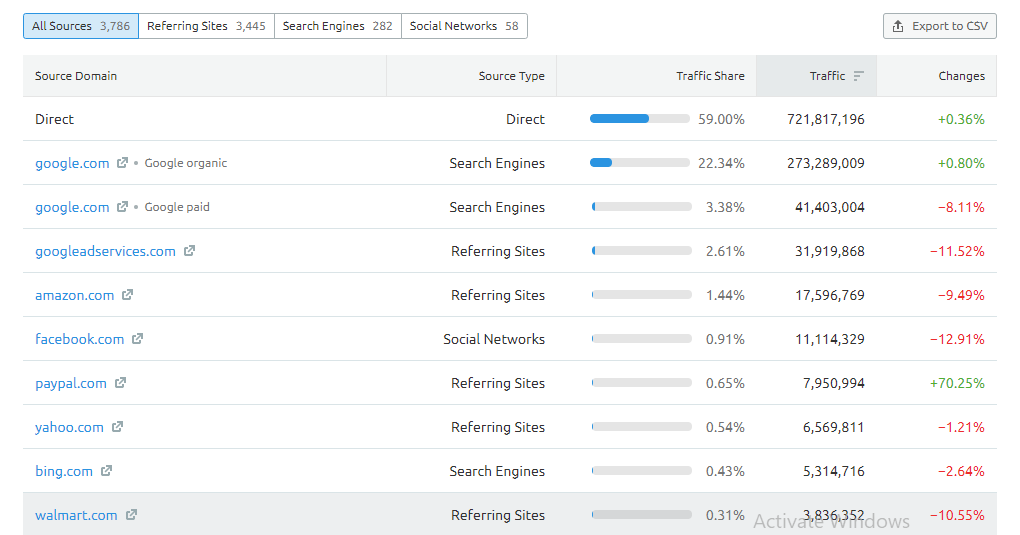The image size is (1020, 535).
Task: Open amazon.com external link icon
Action: 127,295
